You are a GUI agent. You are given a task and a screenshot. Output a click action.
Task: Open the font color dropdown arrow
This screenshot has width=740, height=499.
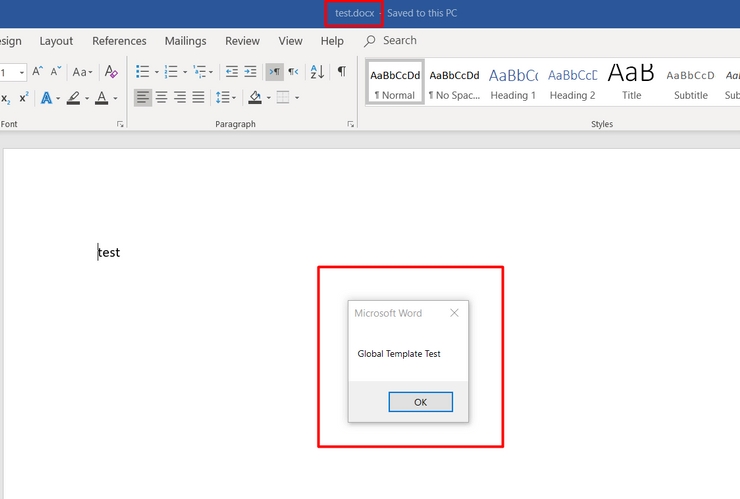[115, 98]
